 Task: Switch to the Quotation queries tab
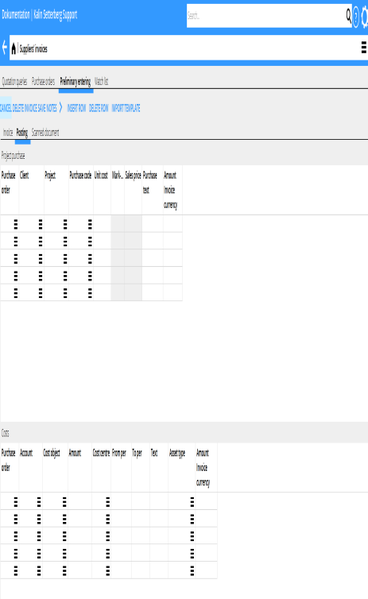15,81
